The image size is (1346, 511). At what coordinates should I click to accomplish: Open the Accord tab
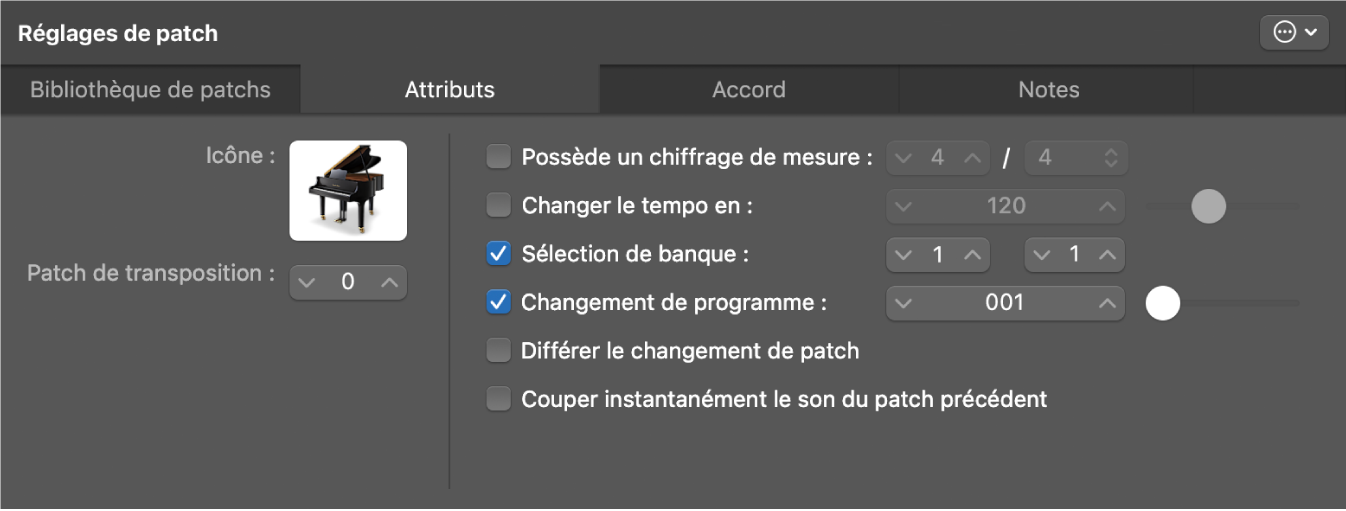(749, 90)
